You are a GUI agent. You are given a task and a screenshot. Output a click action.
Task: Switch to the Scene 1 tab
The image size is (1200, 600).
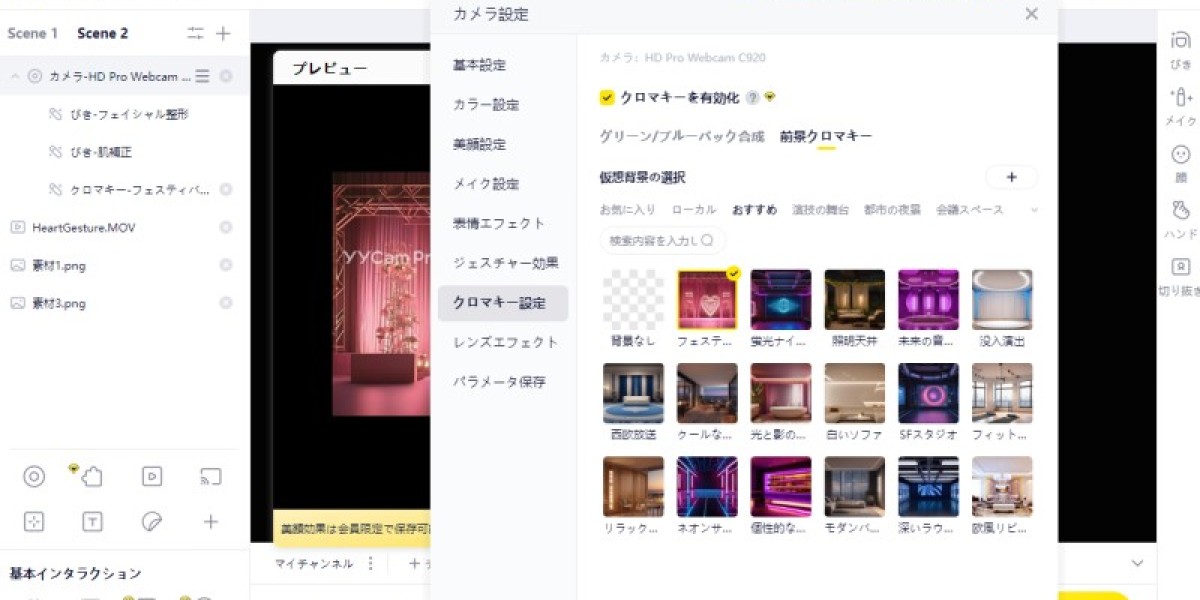pyautogui.click(x=32, y=33)
